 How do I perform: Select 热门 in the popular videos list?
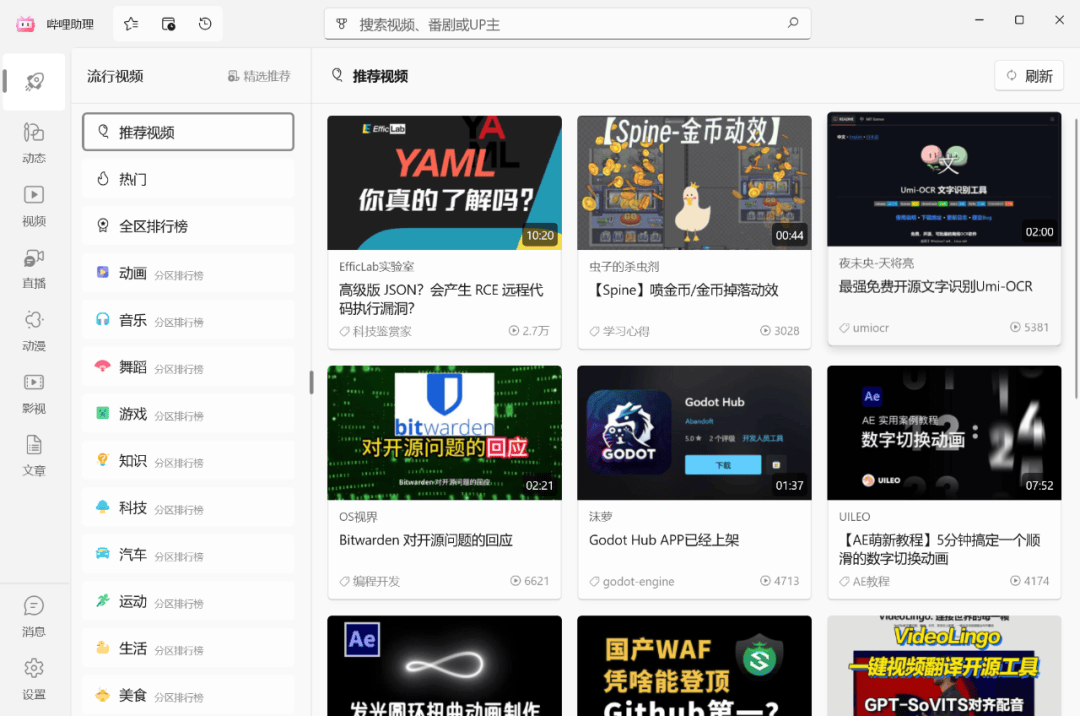(x=188, y=179)
